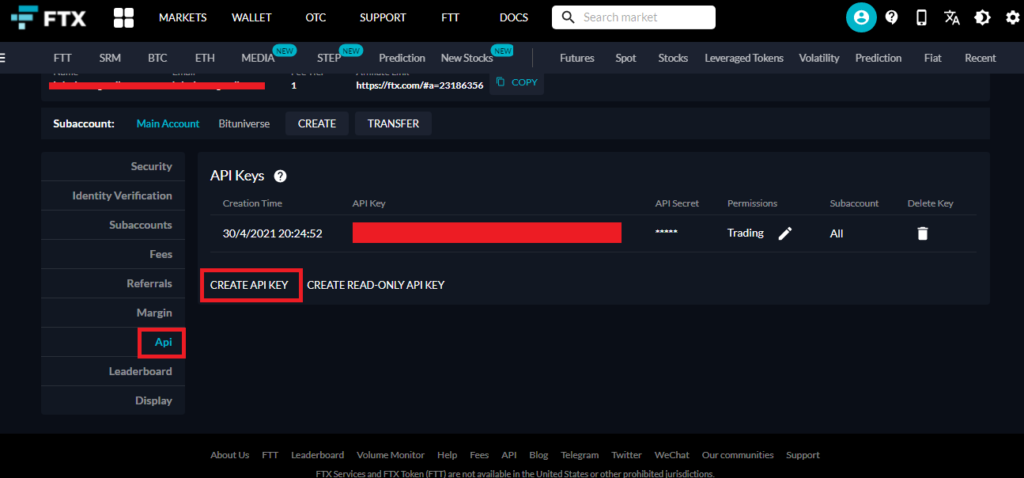Click the hidden API Secret asterisks
Viewport: 1024px width, 478px height.
pos(666,233)
